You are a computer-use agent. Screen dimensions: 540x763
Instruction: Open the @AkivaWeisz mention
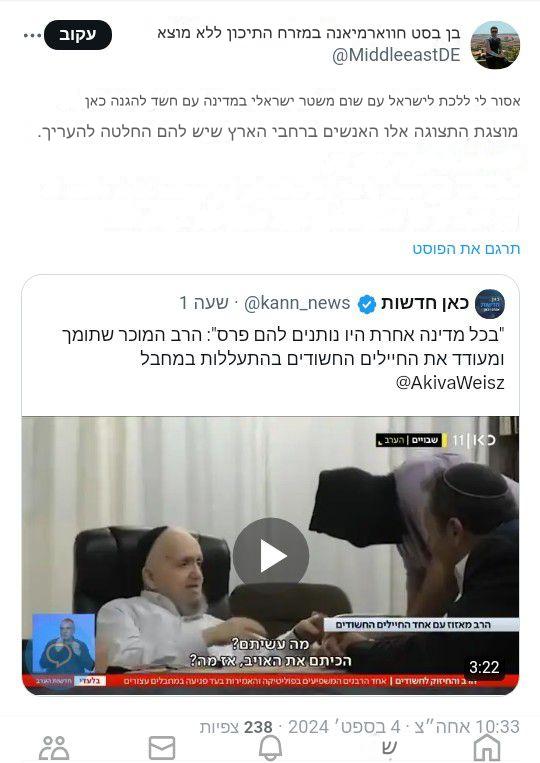450,382
